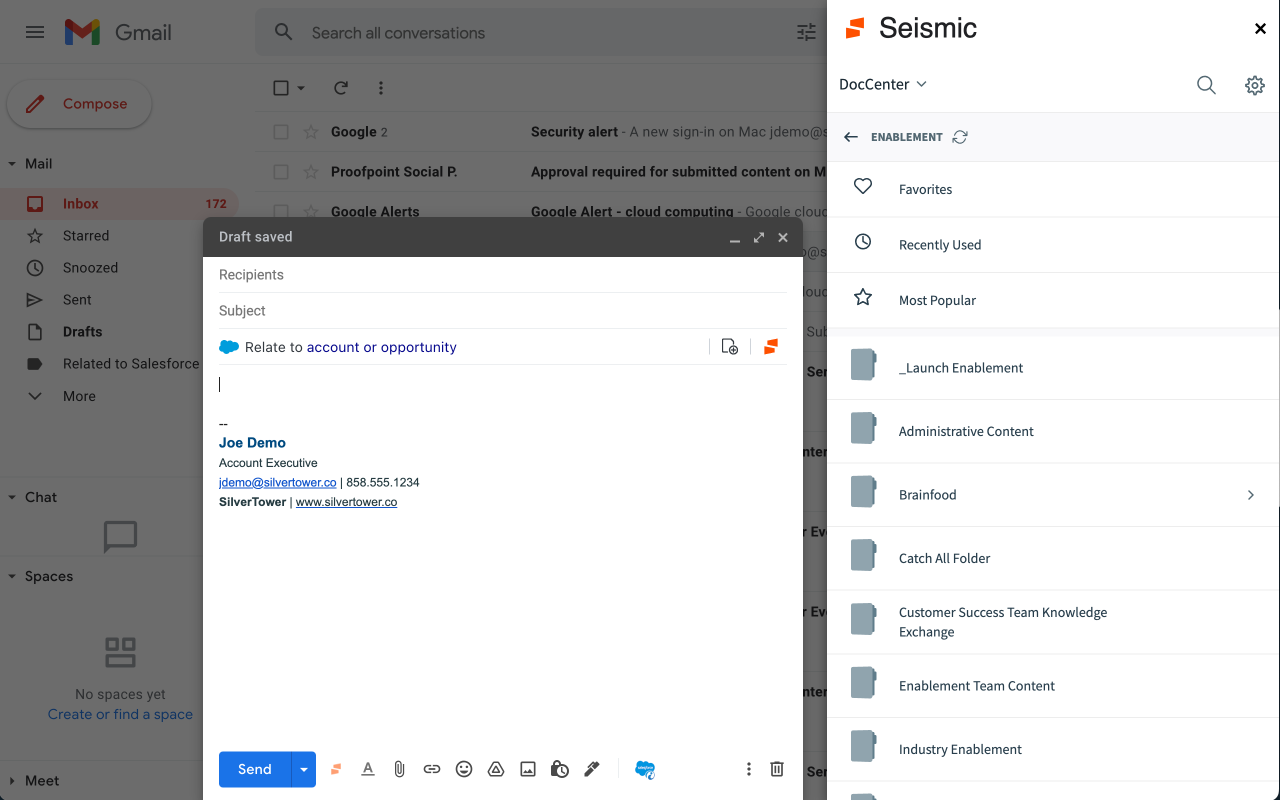Screen dimensions: 1280x800
Task: Insert a file using Google Drive icon
Action: tap(496, 769)
